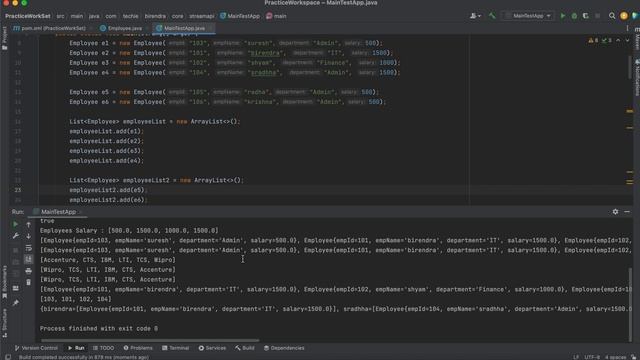Open the Version Control tool window
The width and height of the screenshot is (640, 360).
point(36,348)
